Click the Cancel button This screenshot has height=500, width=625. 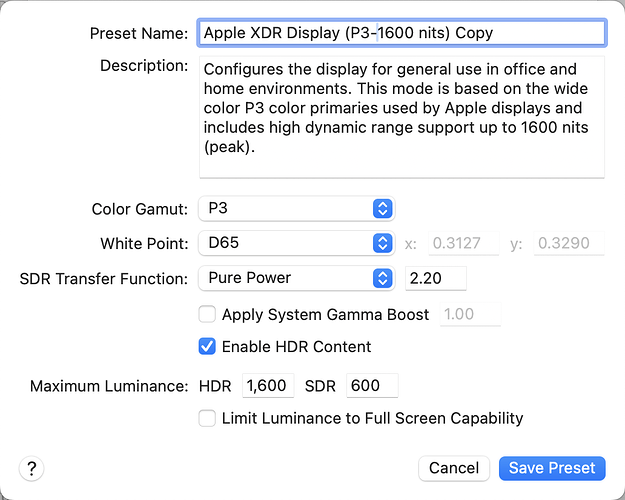click(x=454, y=468)
